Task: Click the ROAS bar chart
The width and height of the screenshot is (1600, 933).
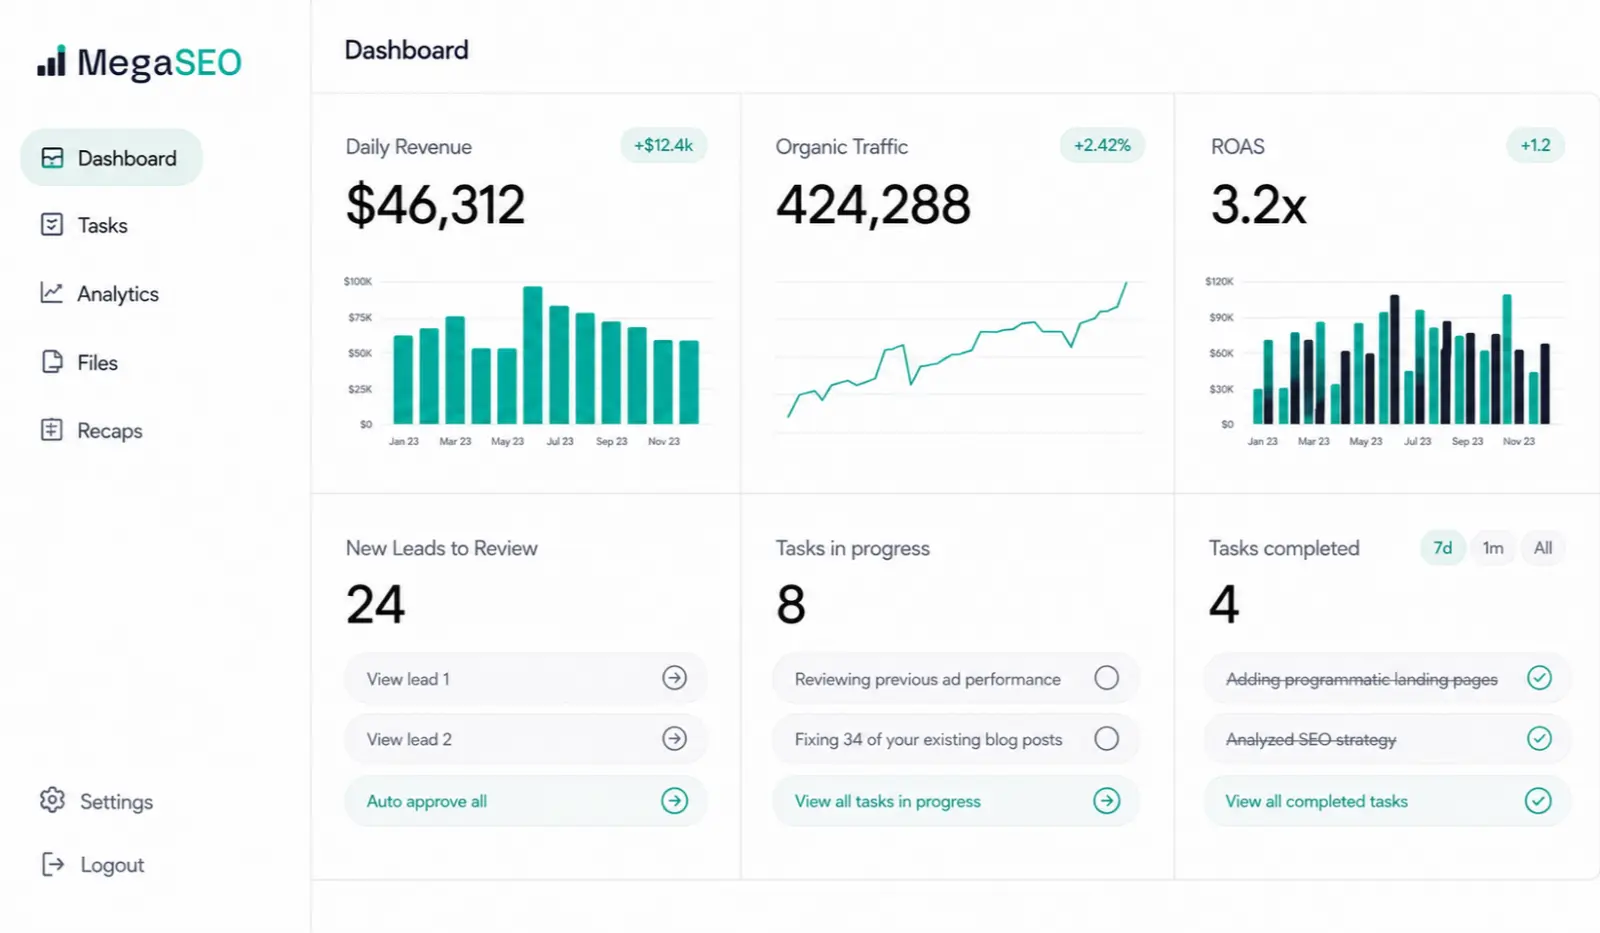Action: click(1386, 362)
